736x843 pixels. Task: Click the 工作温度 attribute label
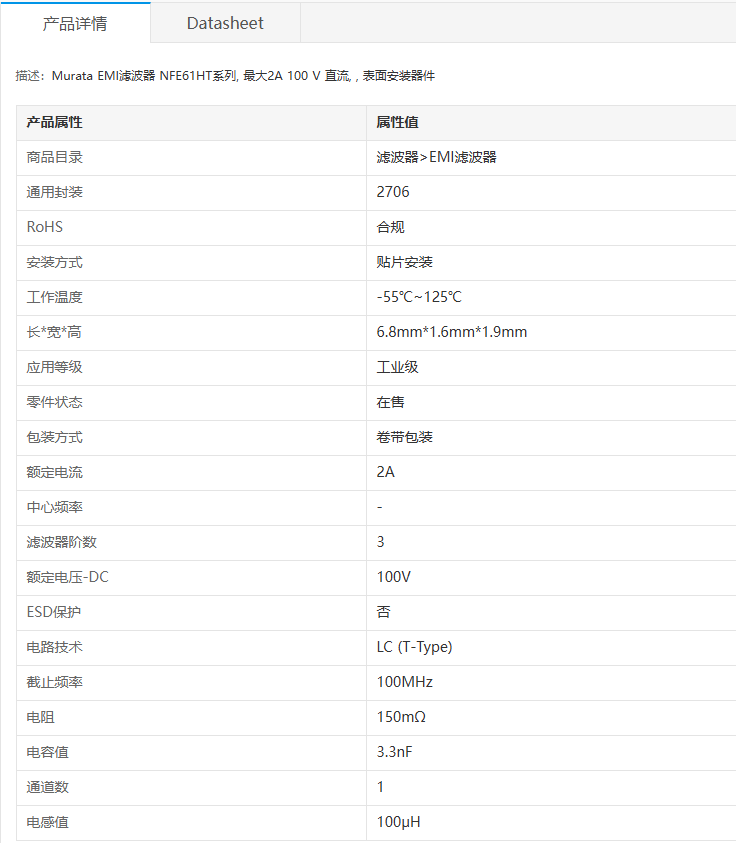pyautogui.click(x=54, y=297)
